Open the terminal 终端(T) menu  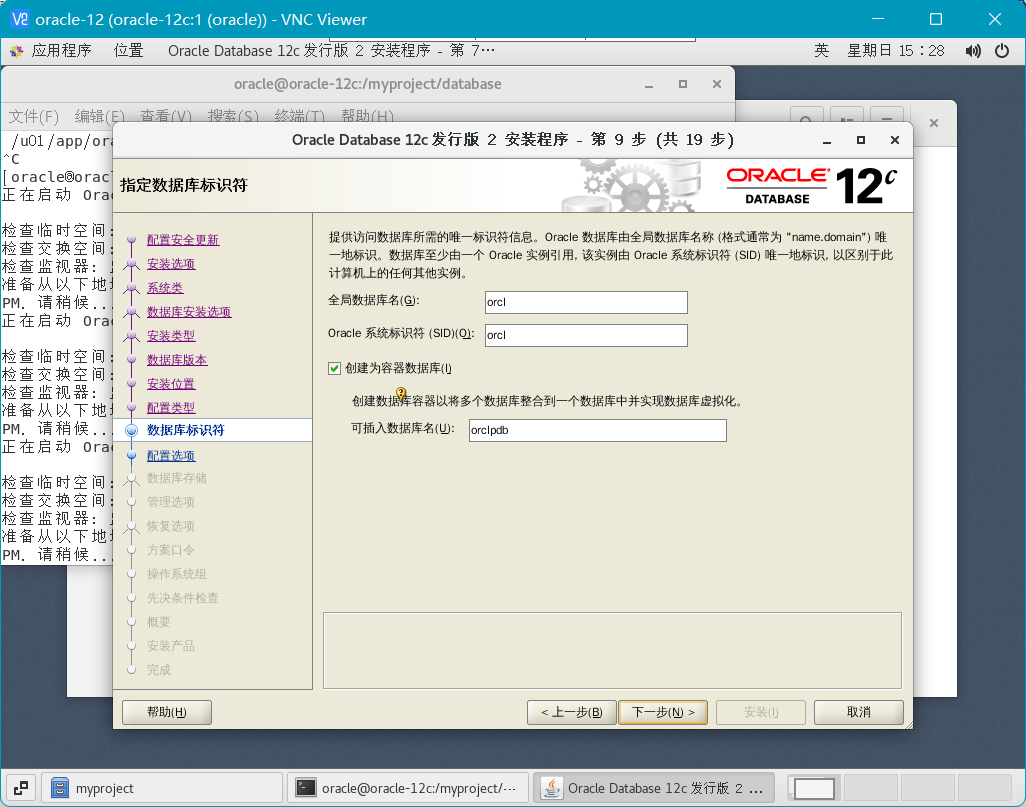tap(300, 116)
